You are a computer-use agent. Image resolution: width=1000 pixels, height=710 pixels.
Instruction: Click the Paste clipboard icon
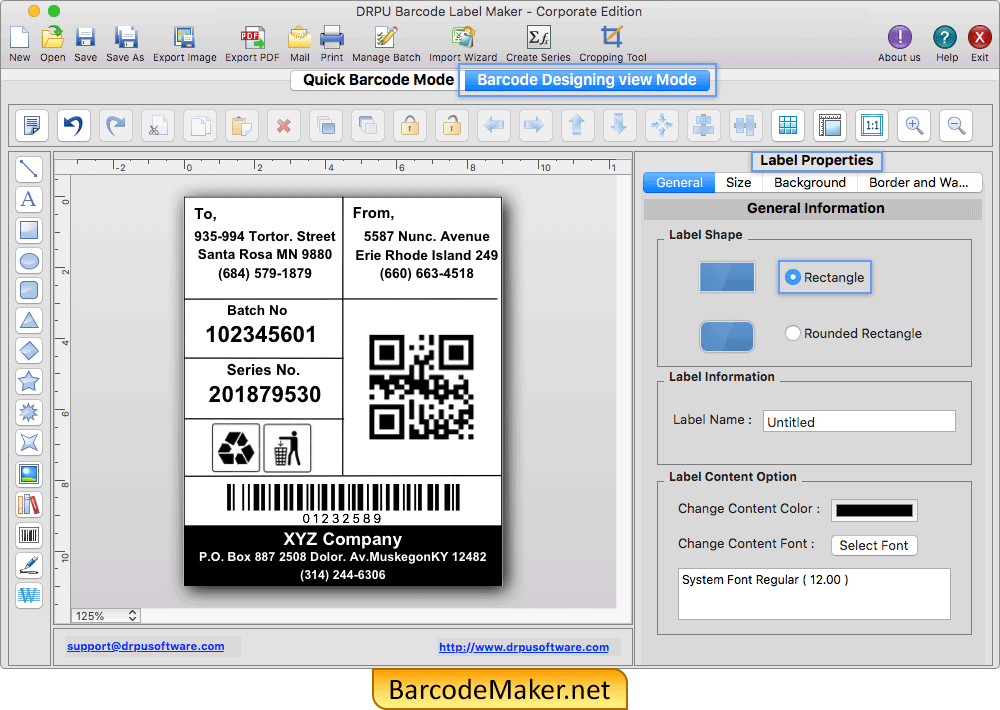[x=242, y=125]
